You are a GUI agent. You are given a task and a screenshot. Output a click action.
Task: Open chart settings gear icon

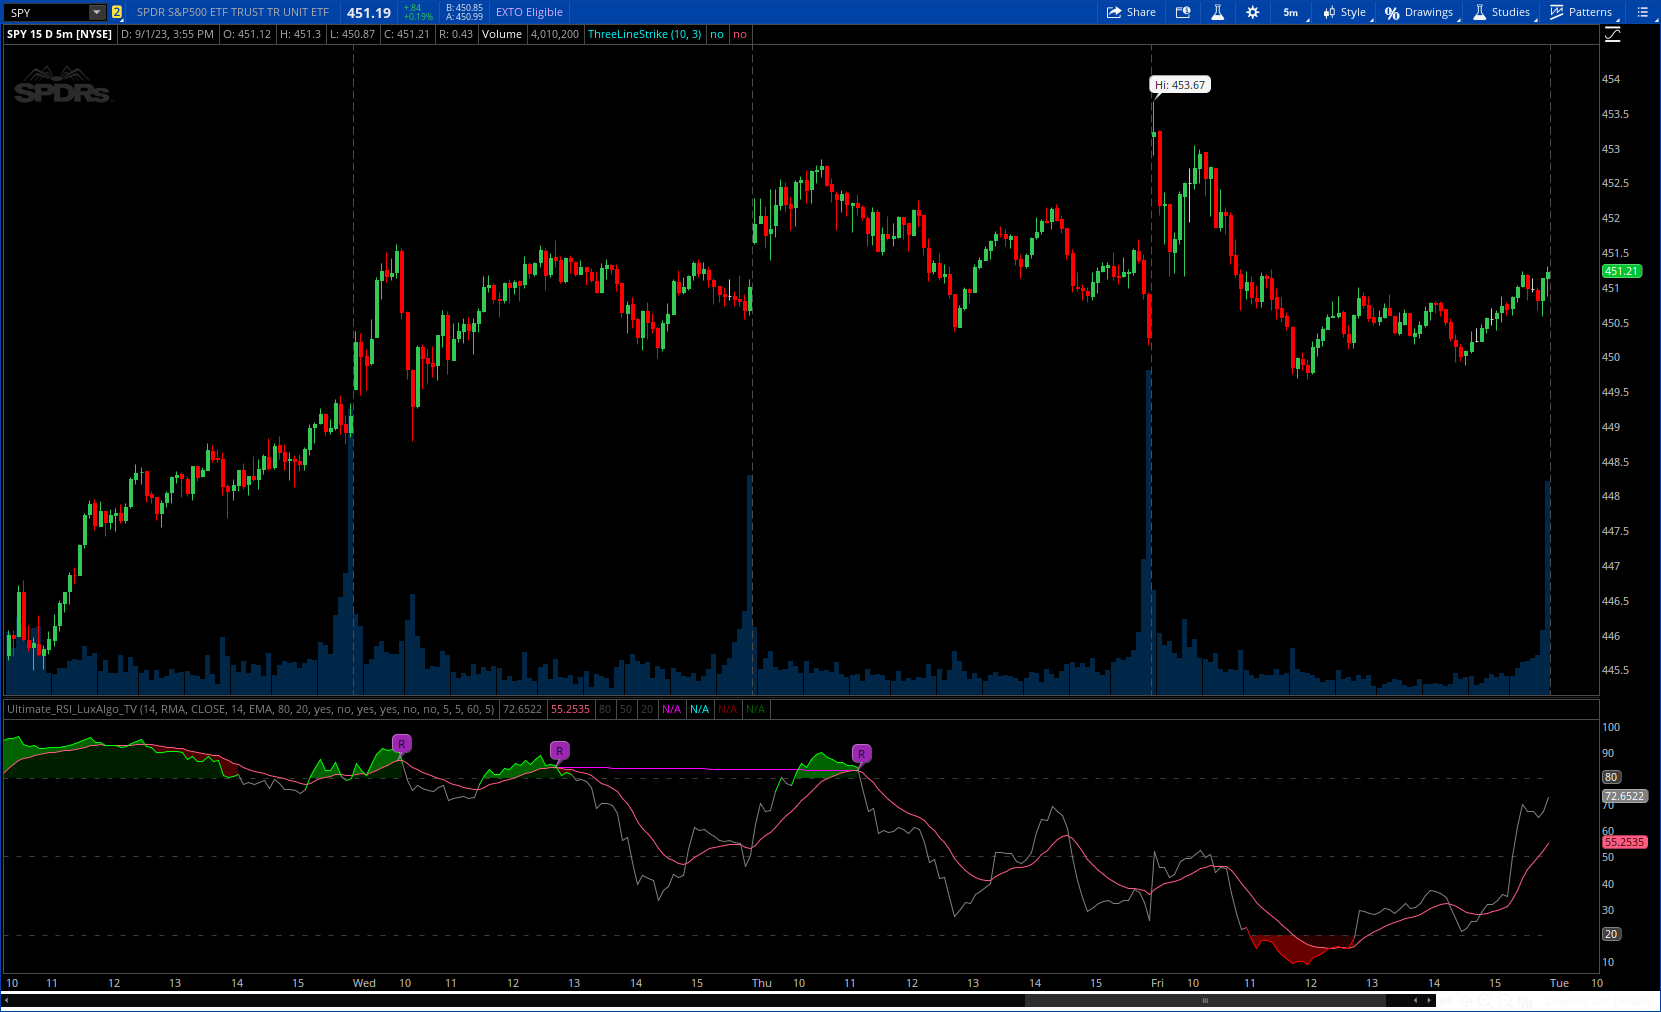[1252, 12]
